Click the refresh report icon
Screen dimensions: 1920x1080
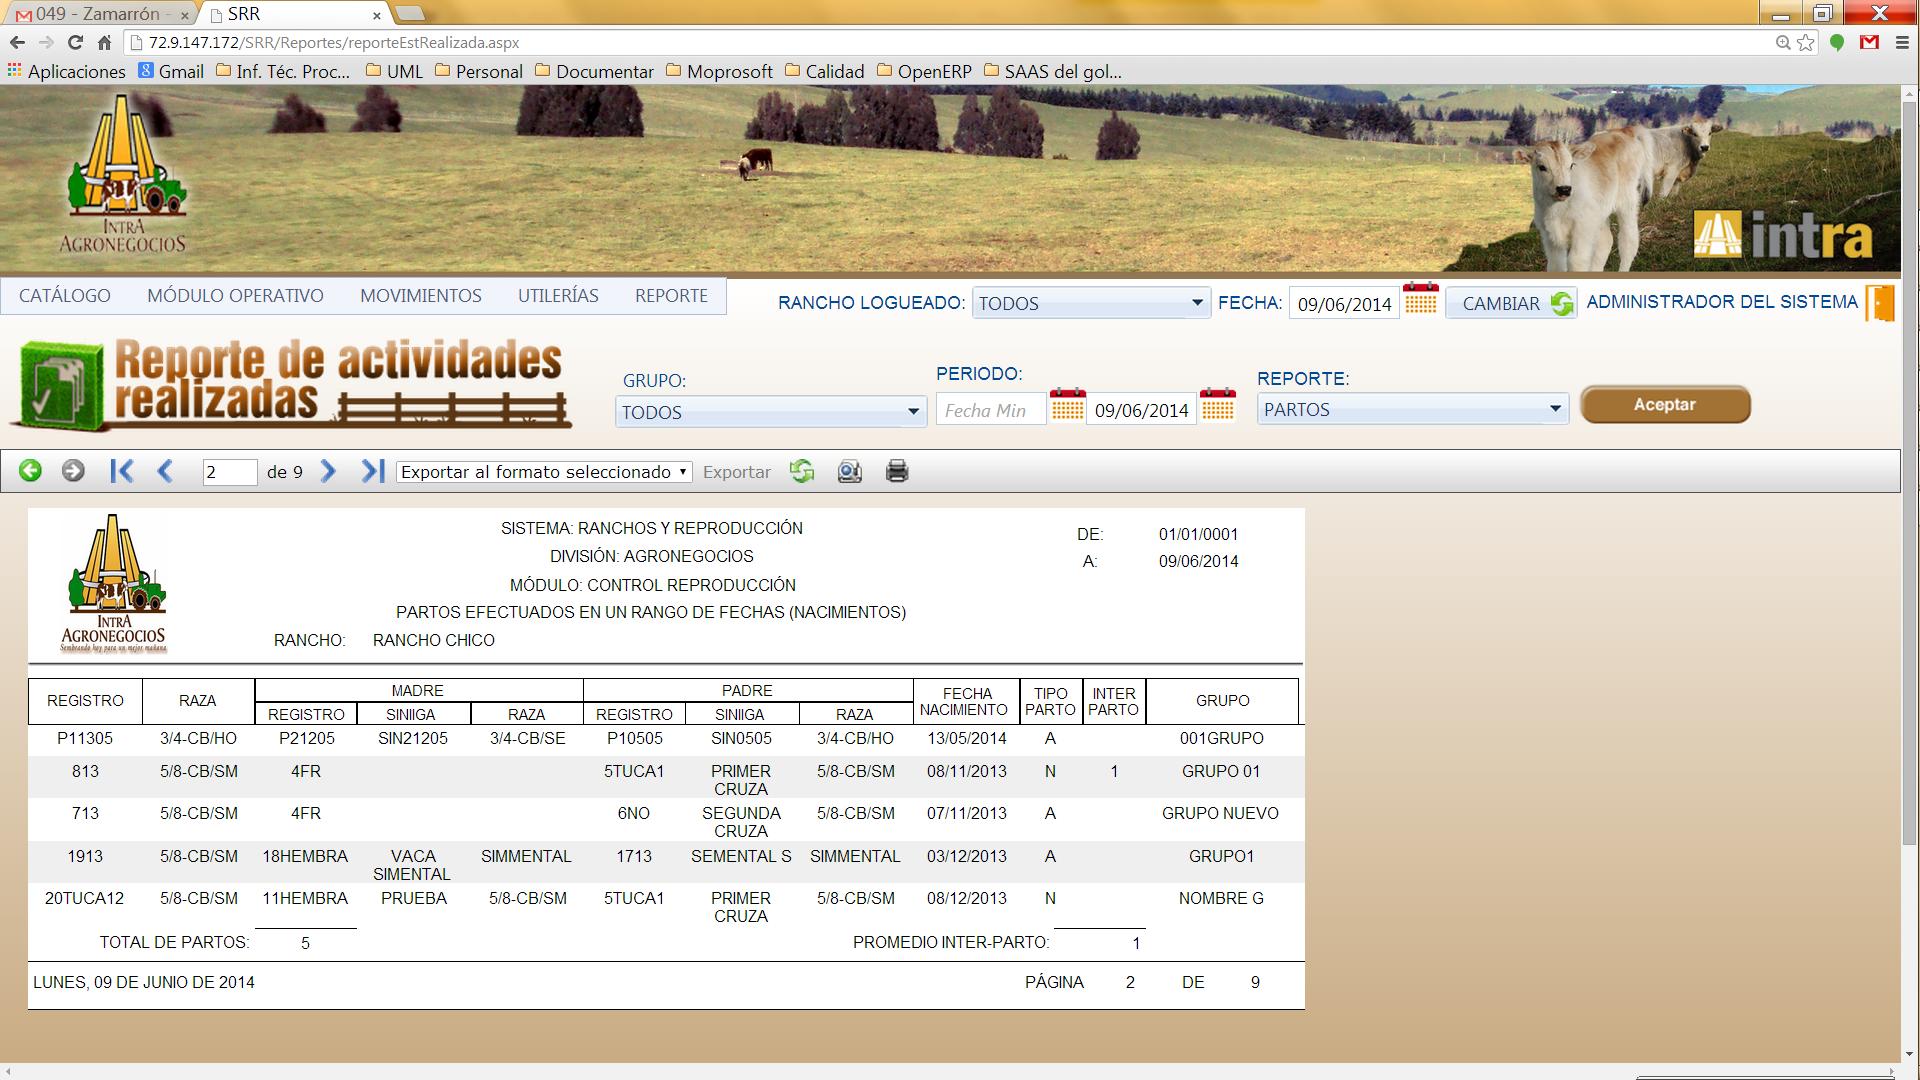pyautogui.click(x=802, y=471)
